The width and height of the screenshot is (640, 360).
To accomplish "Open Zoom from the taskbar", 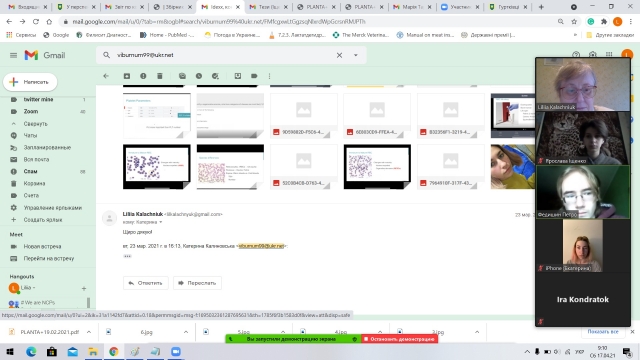I will [x=176, y=352].
